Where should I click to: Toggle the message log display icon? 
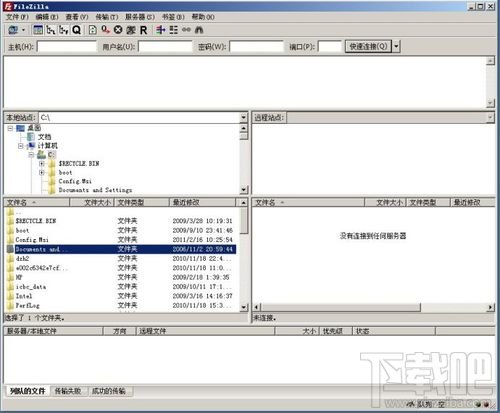pos(38,30)
